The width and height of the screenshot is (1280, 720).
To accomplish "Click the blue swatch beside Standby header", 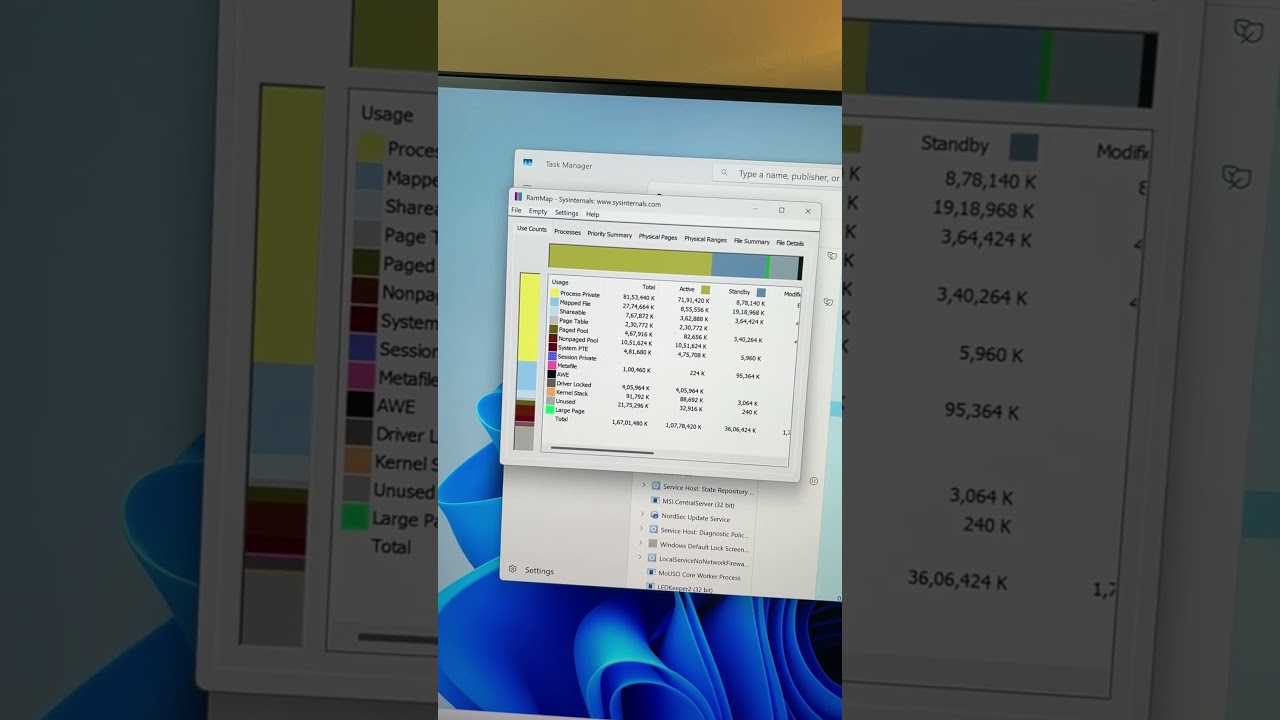I will (761, 293).
